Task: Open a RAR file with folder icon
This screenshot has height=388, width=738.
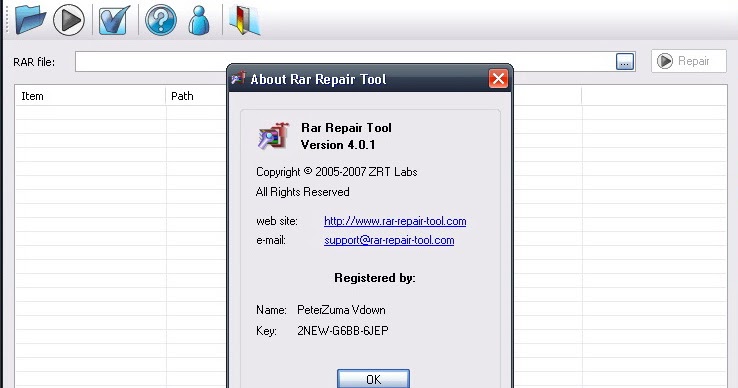Action: pos(30,19)
